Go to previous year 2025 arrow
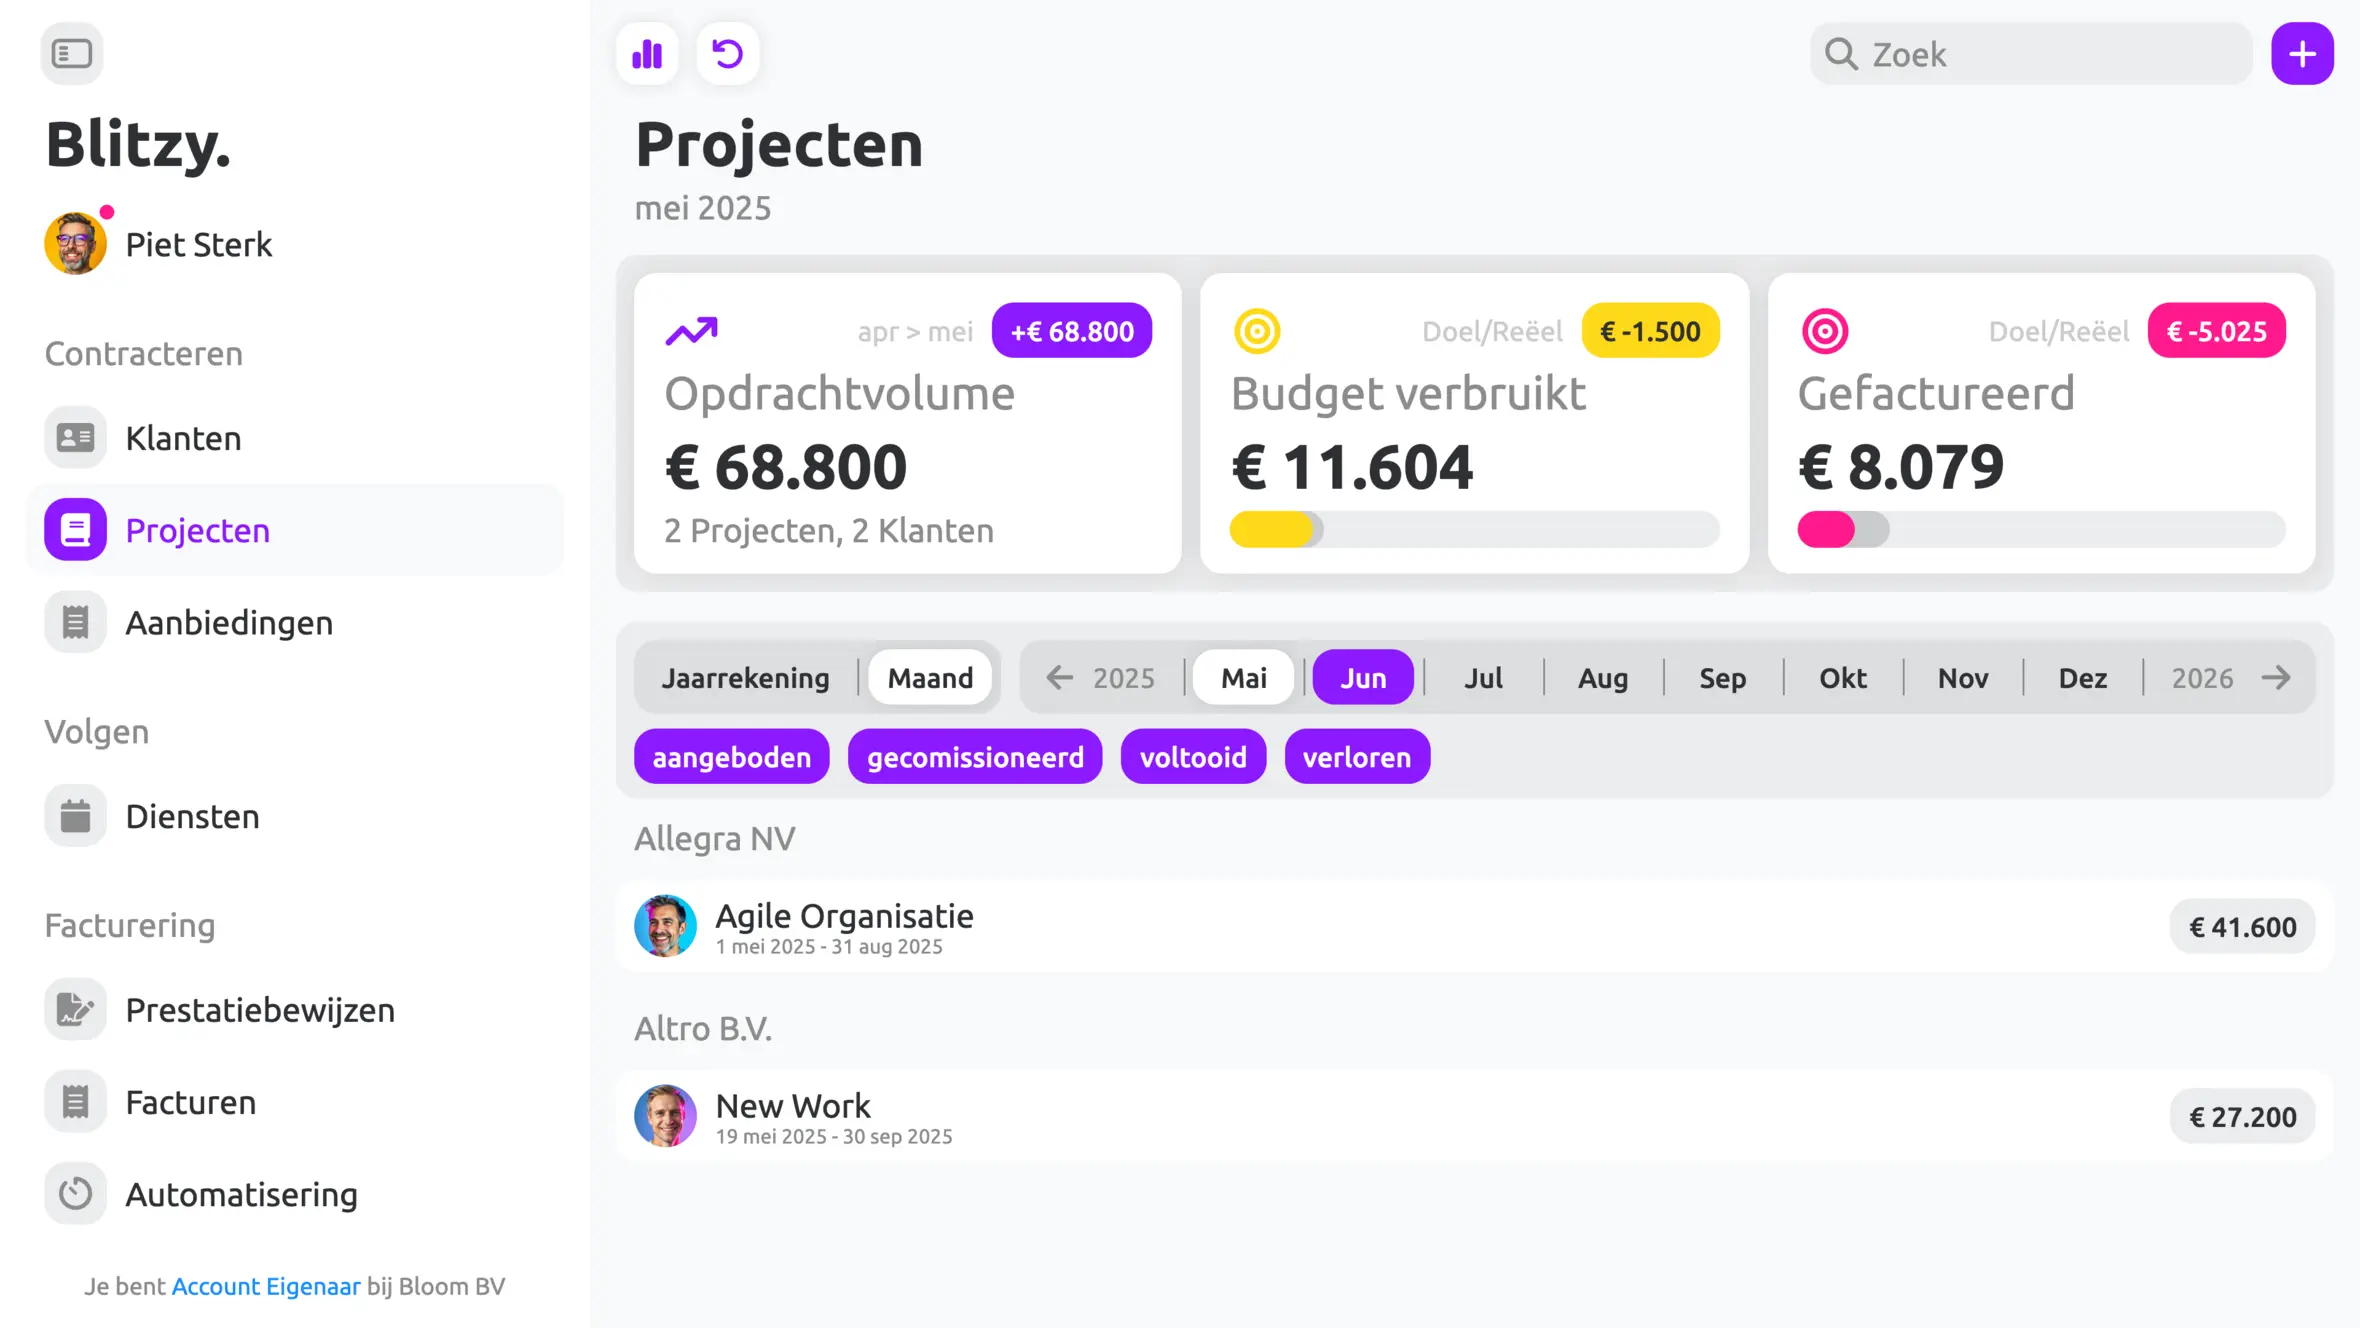The height and width of the screenshot is (1328, 2360). click(x=1059, y=678)
